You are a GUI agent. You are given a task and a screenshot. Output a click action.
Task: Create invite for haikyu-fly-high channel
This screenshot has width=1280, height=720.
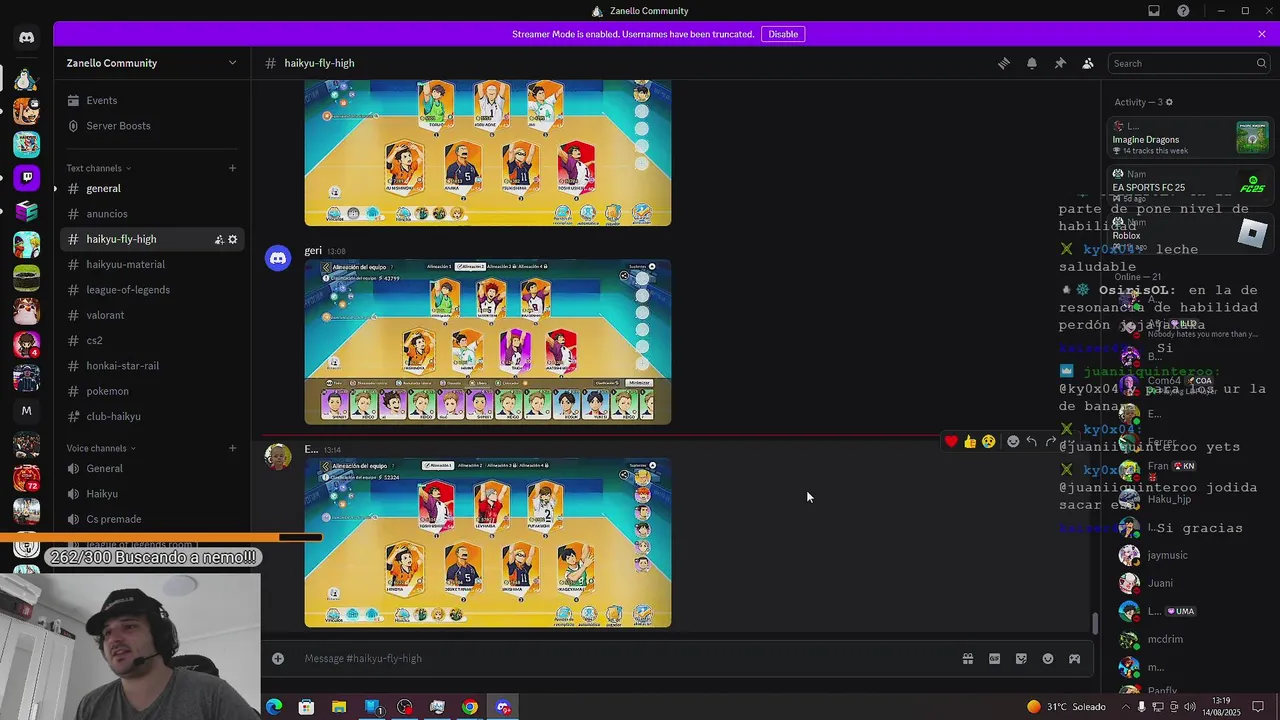pos(218,239)
